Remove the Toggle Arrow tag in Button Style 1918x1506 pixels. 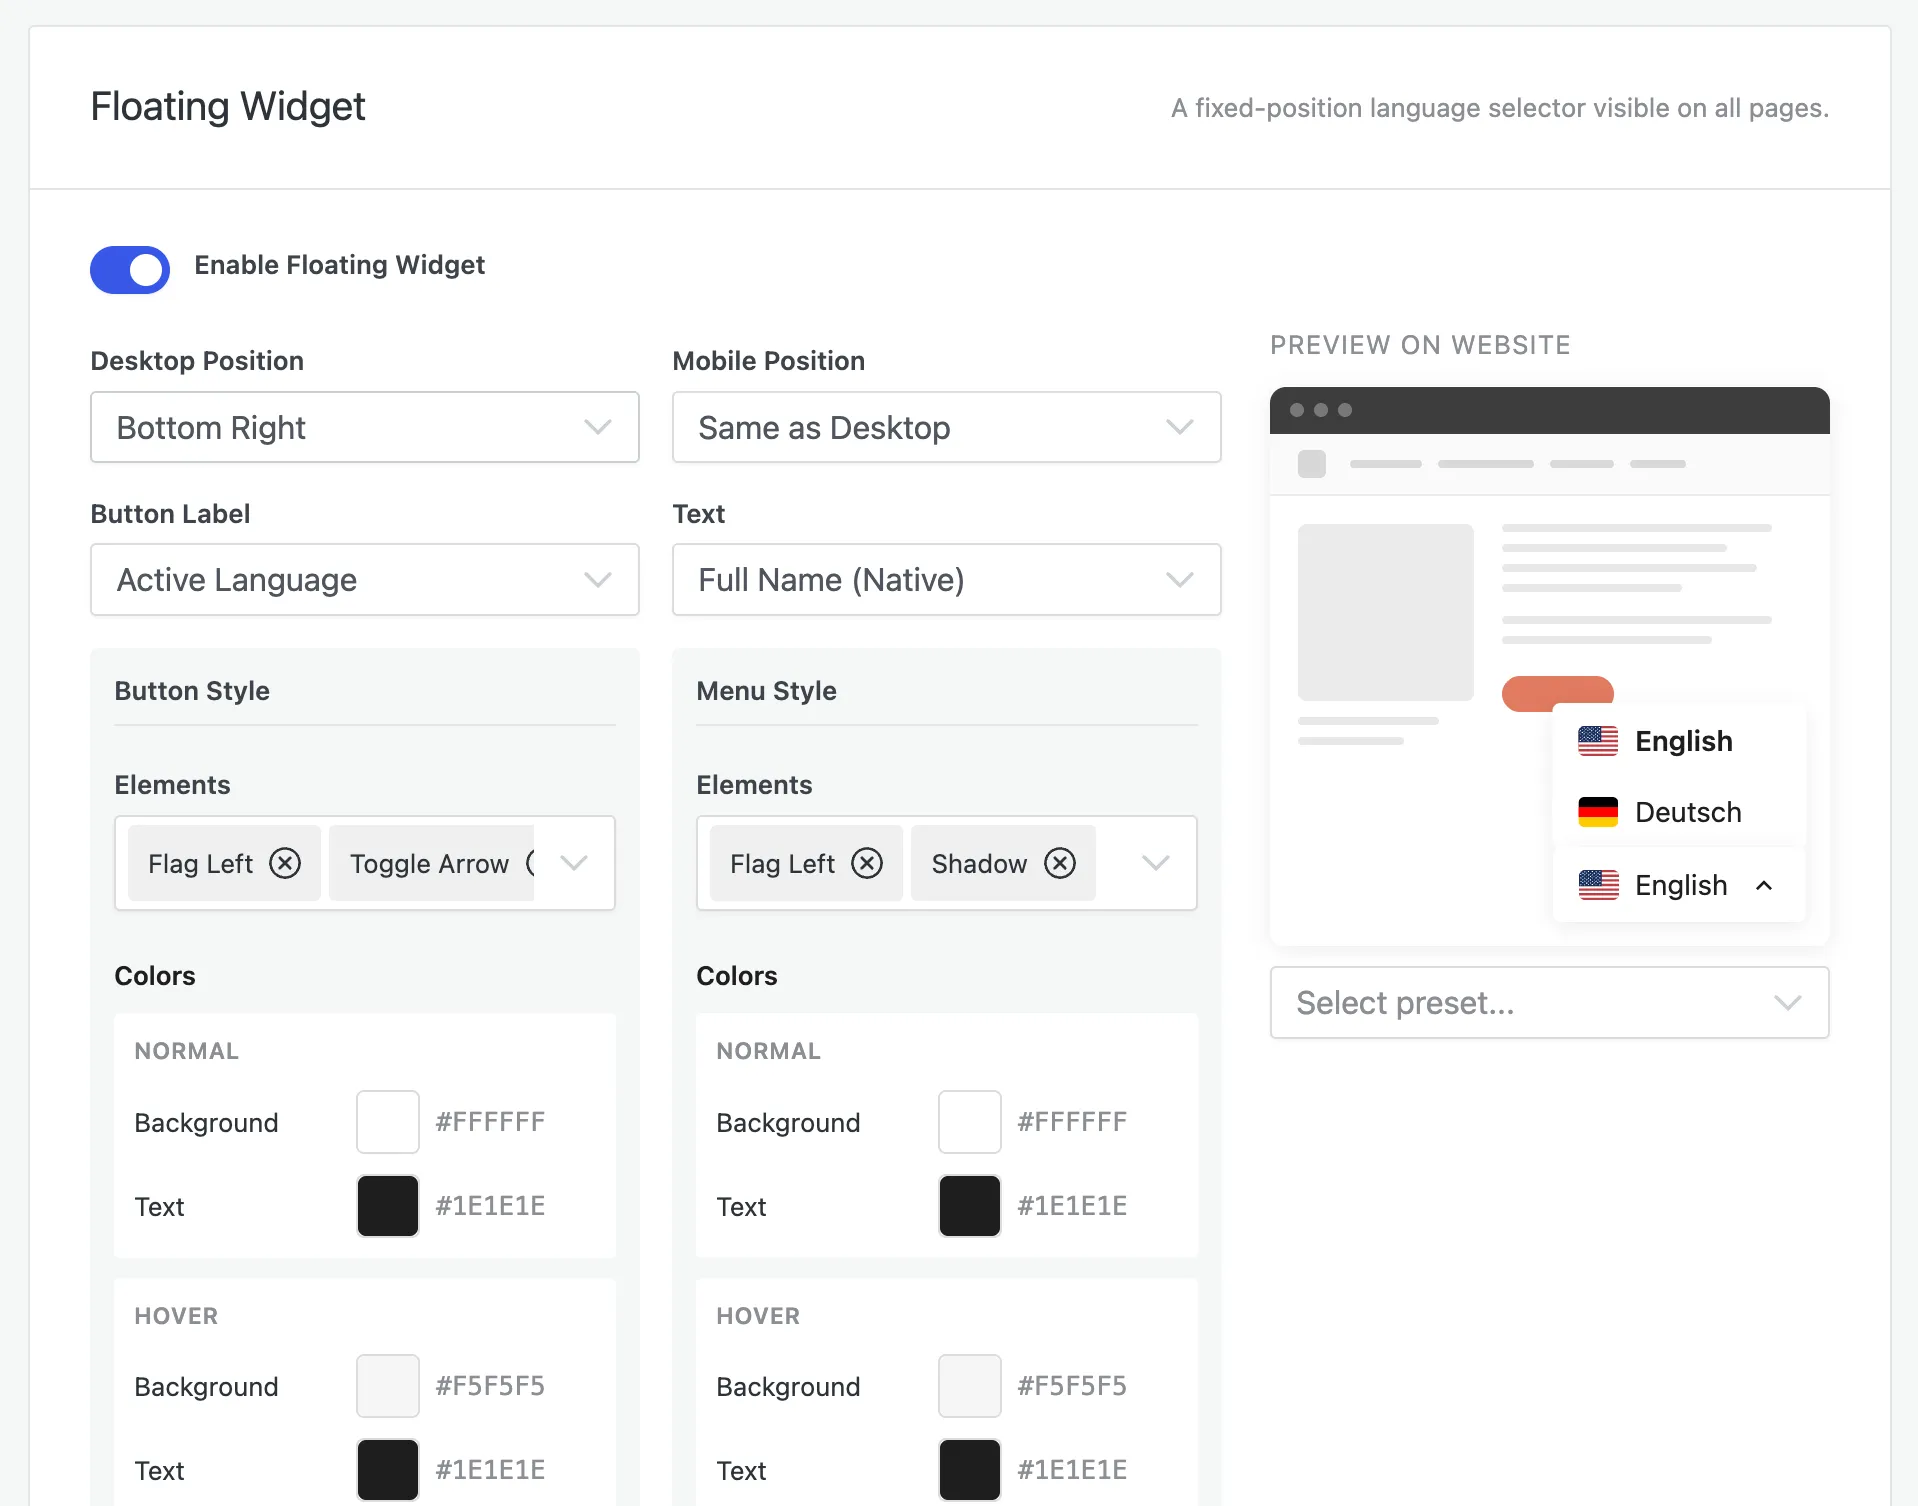coord(530,863)
